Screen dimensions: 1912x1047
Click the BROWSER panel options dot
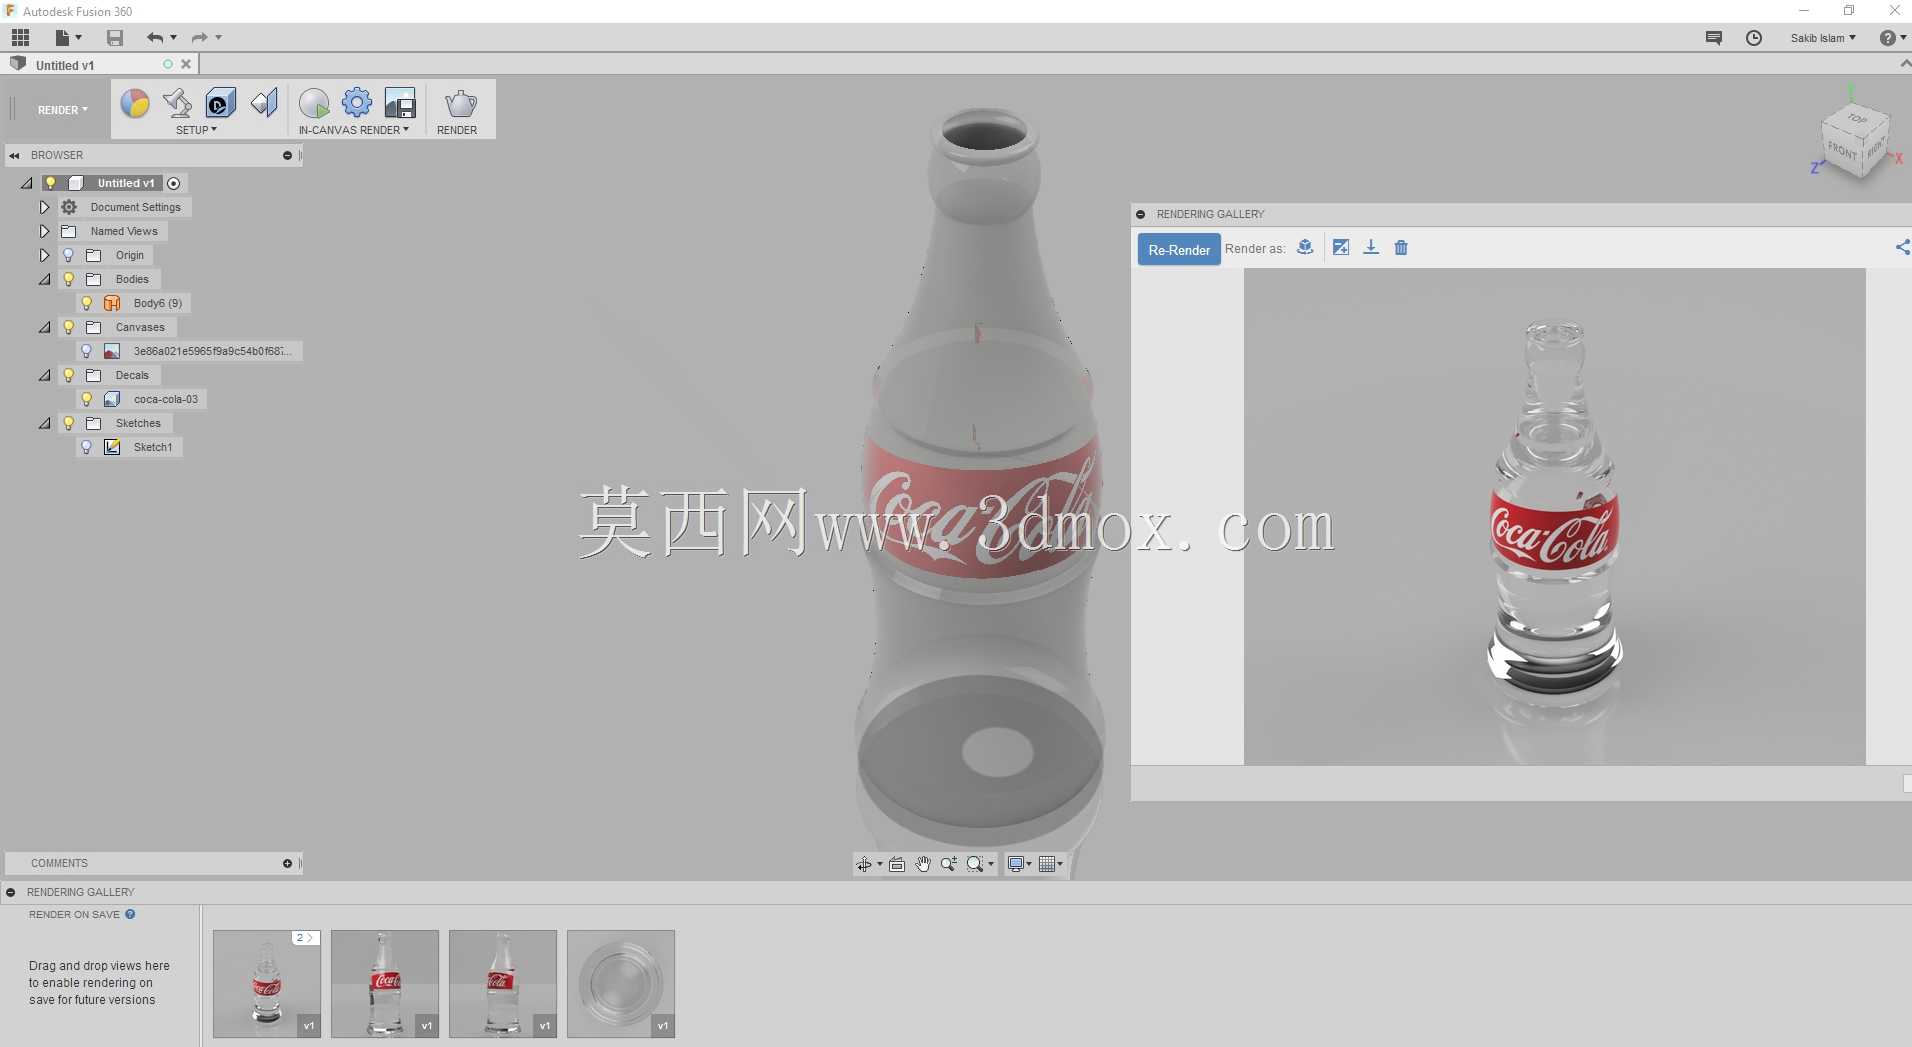(x=287, y=156)
